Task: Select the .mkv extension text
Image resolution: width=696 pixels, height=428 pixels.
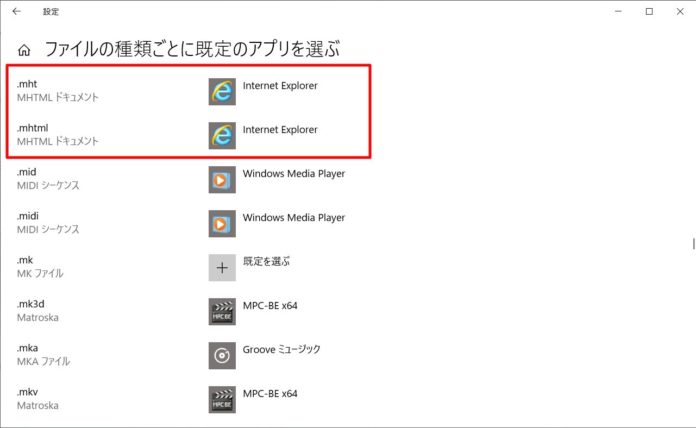Action: point(28,392)
